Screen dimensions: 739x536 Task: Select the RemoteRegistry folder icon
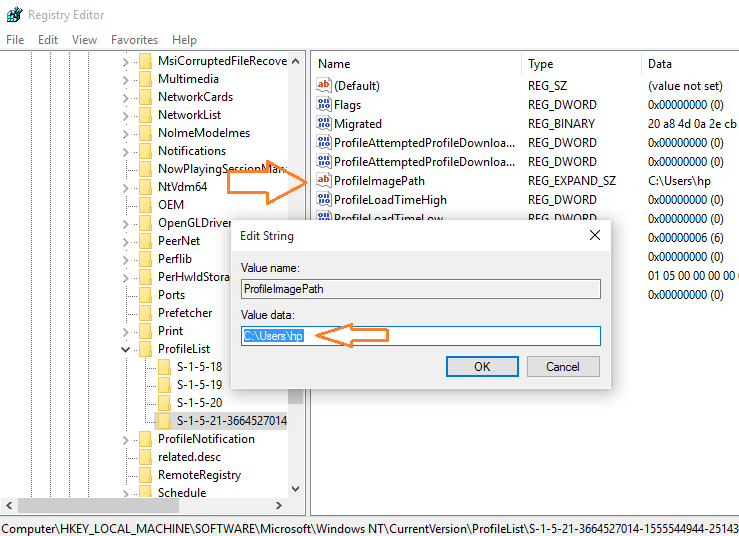[x=146, y=474]
